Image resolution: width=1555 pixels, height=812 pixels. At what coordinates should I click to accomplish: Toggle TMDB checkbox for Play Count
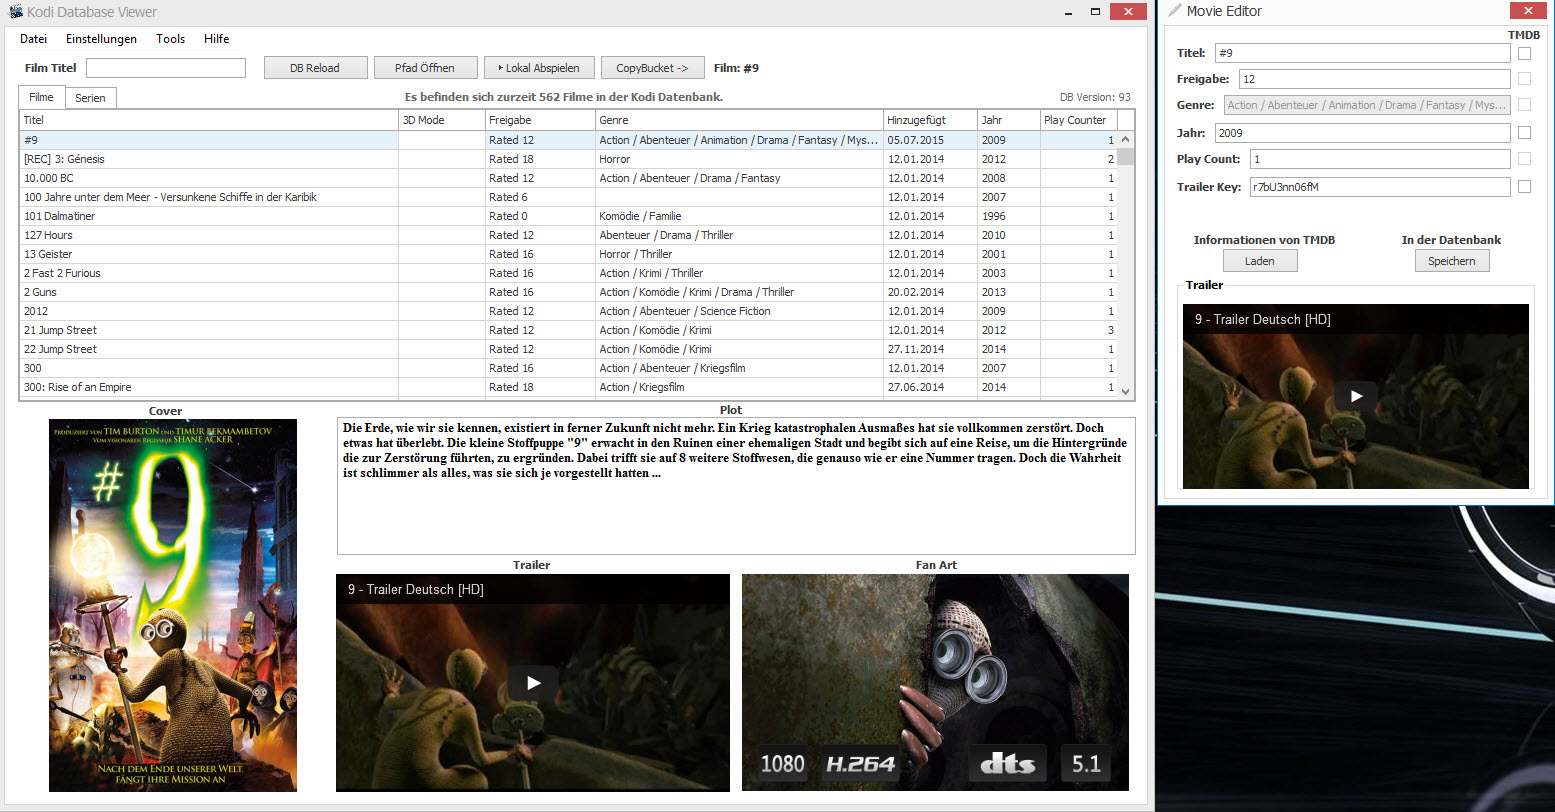coord(1524,159)
